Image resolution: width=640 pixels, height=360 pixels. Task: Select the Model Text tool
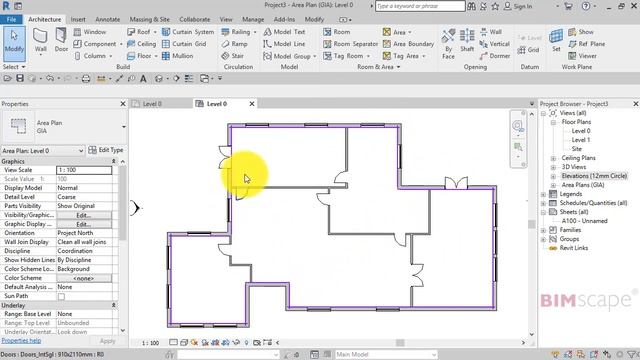284,32
